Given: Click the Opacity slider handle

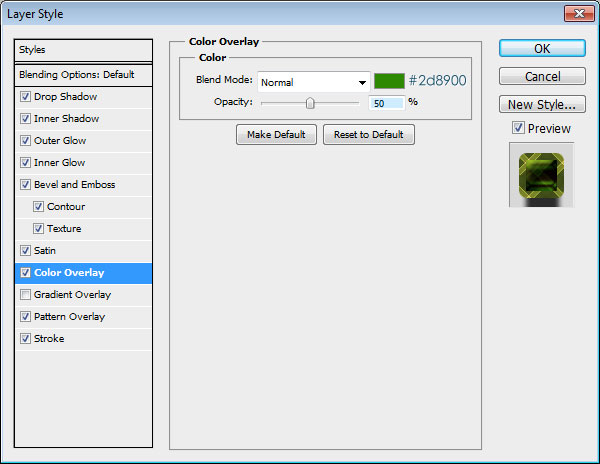Looking at the screenshot, I should pos(310,102).
